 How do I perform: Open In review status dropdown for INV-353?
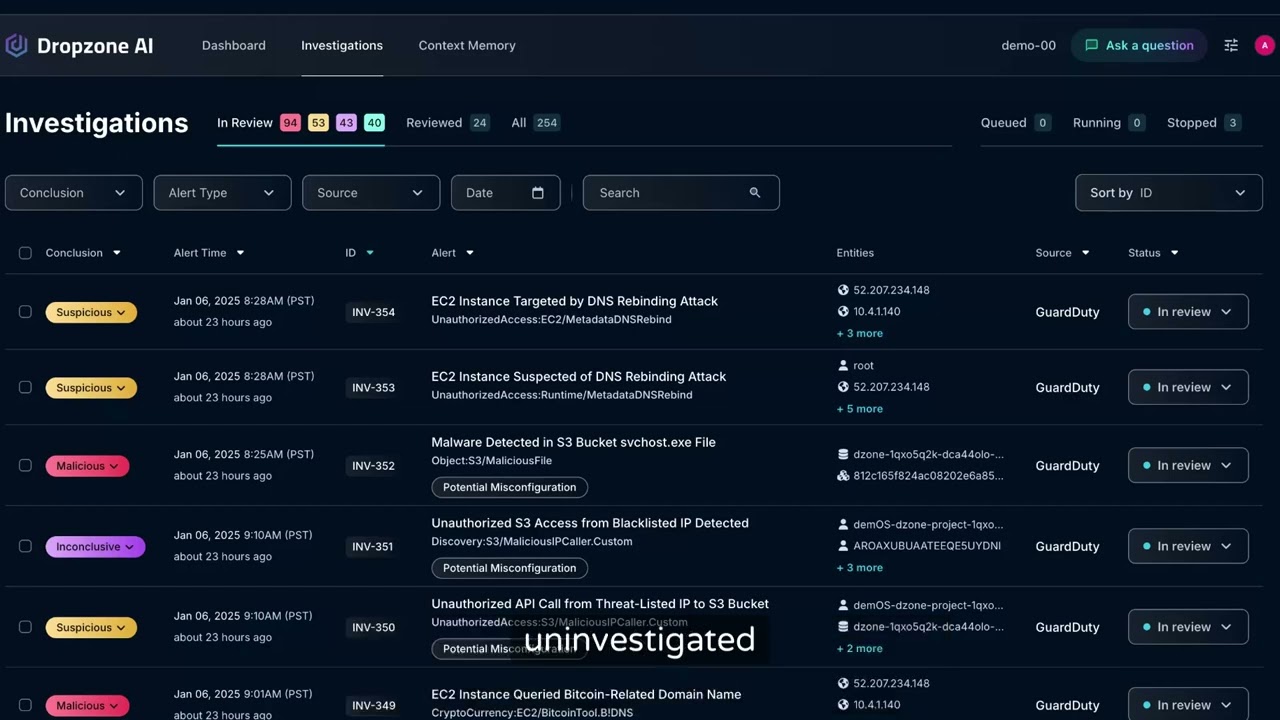(1188, 387)
